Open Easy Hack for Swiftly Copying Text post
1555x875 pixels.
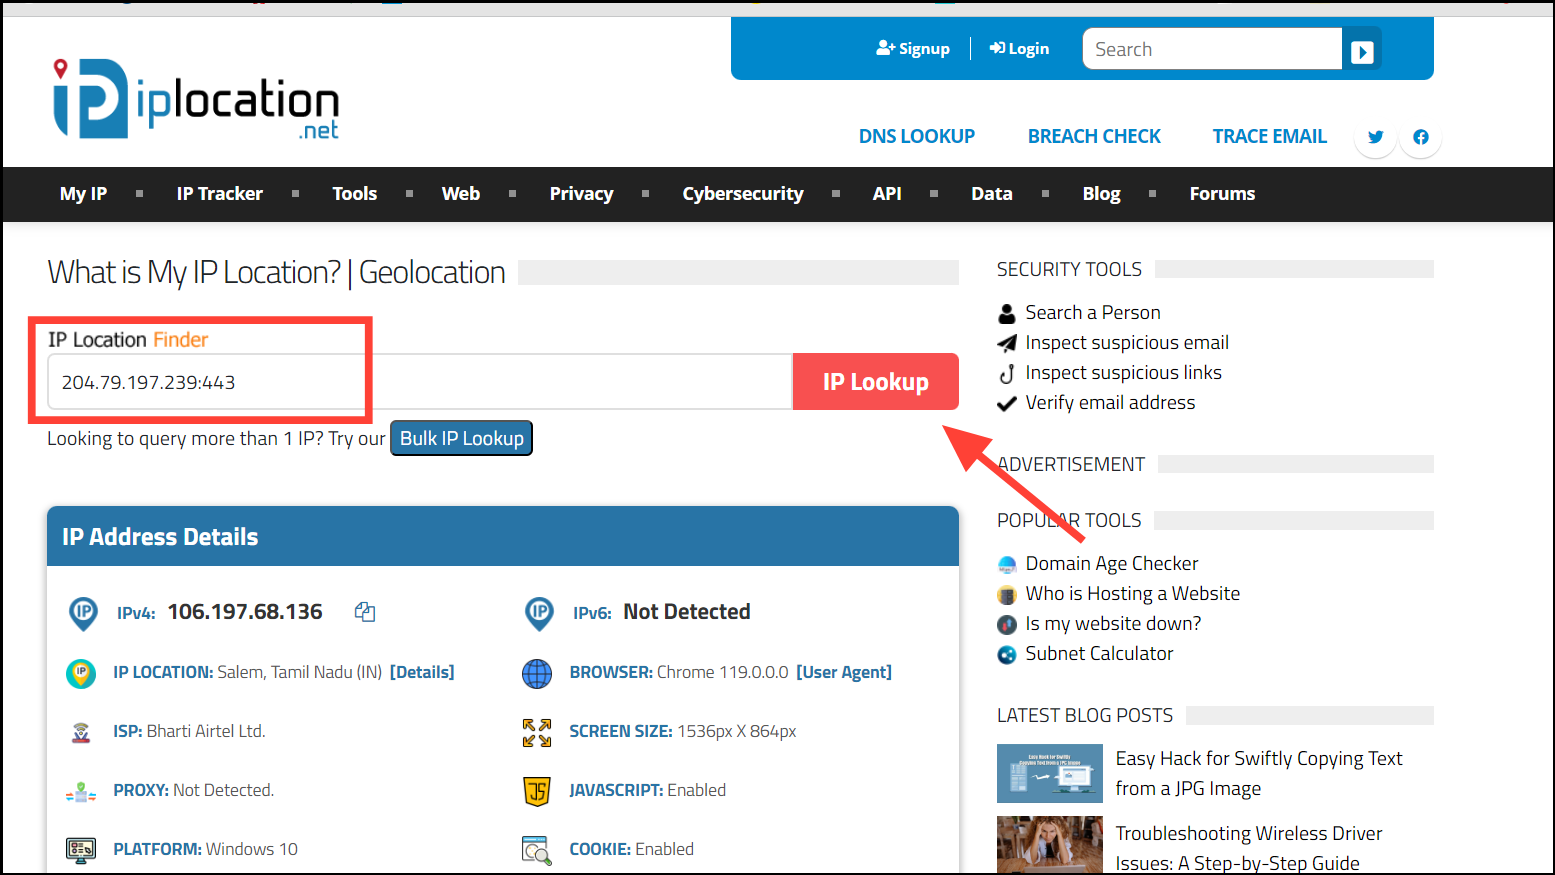tap(1259, 773)
